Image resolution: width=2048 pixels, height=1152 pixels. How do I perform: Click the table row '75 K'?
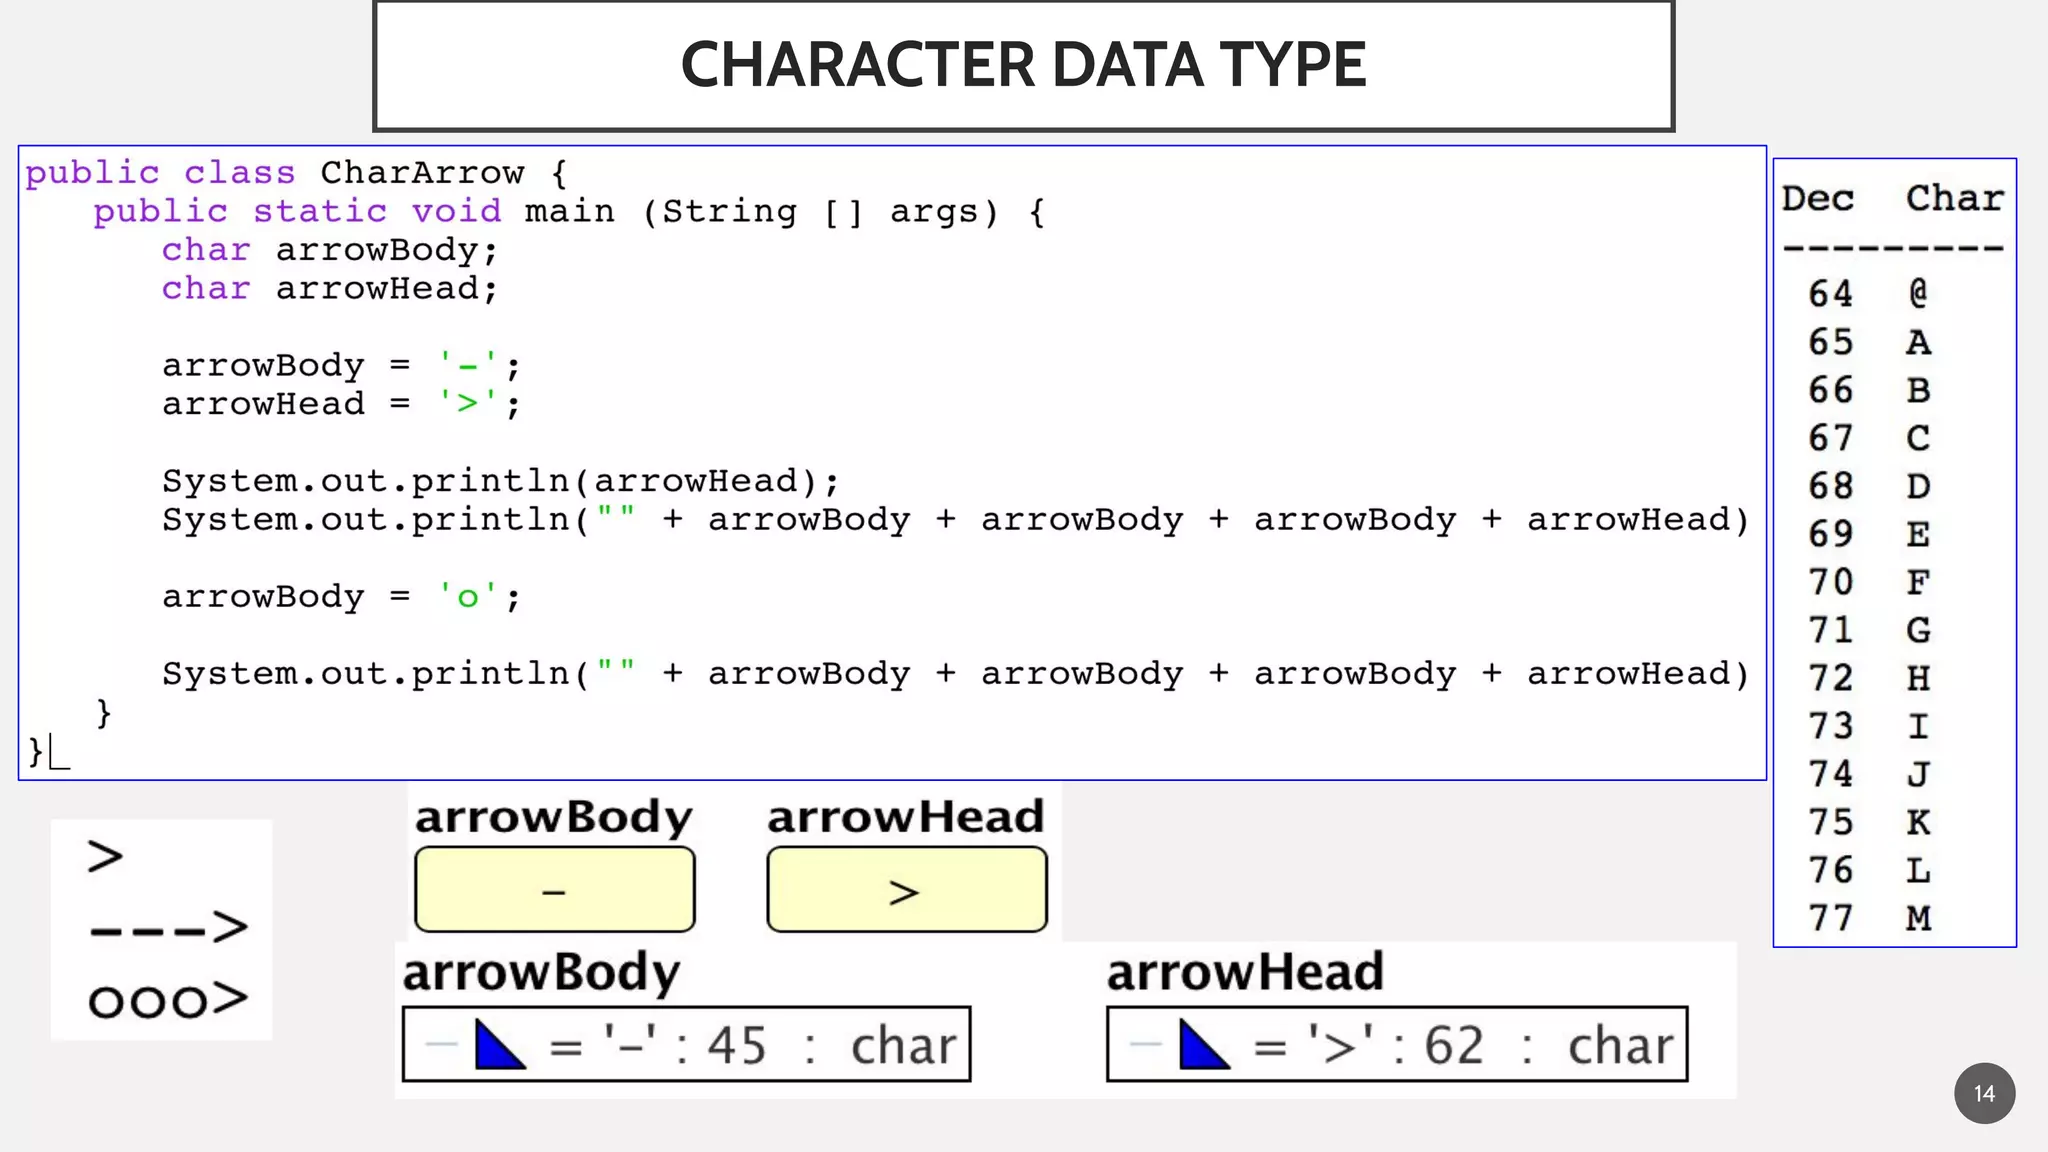pyautogui.click(x=1868, y=822)
